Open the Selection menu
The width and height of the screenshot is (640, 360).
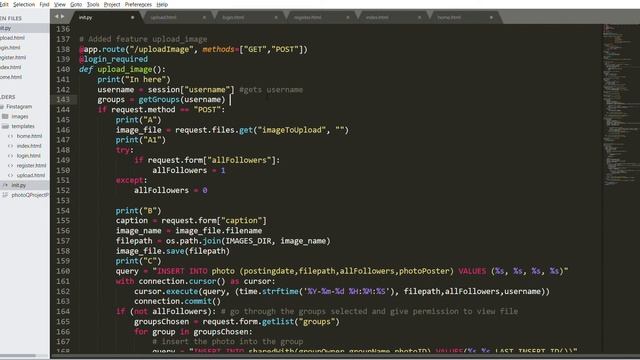point(24,4)
